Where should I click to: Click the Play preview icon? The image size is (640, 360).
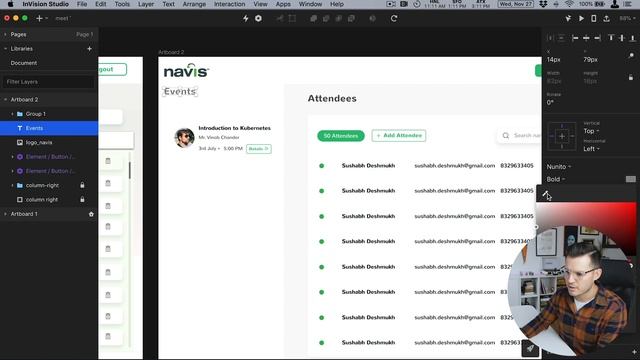coord(581,18)
